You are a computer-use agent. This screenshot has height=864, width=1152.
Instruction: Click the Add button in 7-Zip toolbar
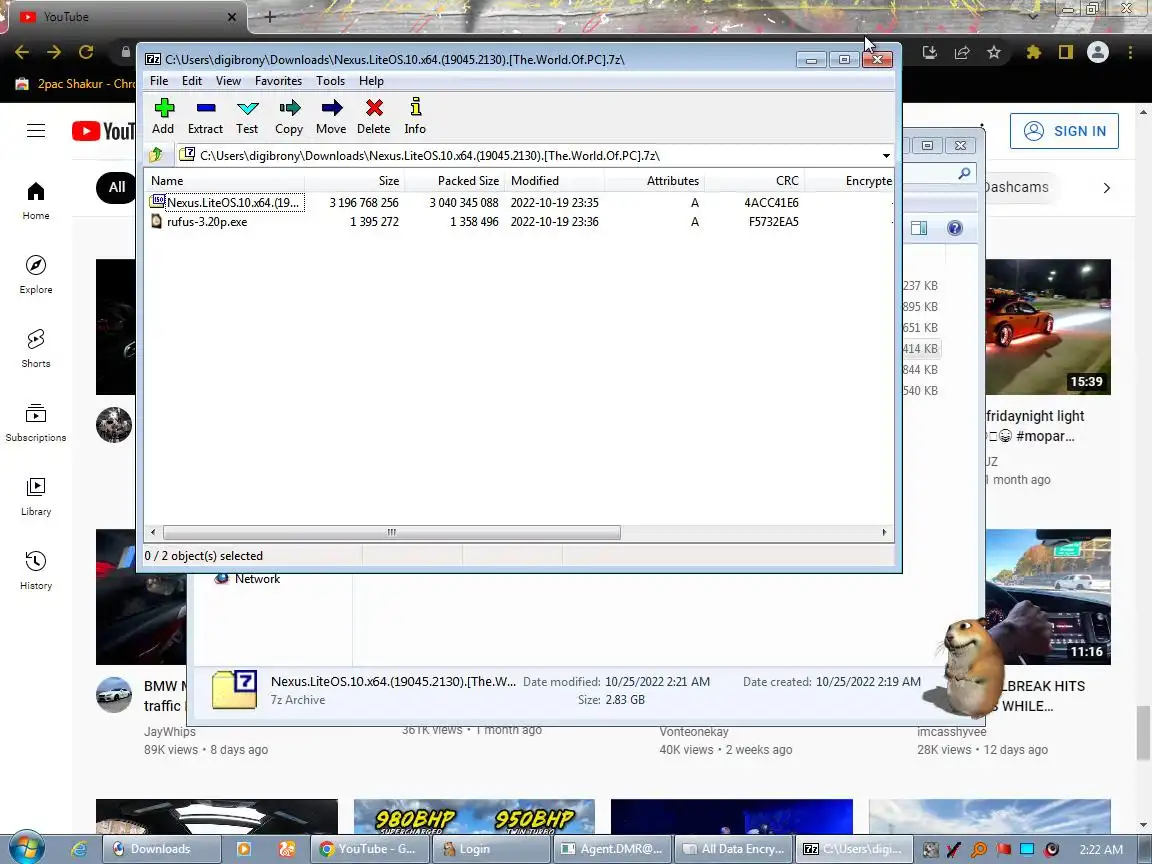163,116
